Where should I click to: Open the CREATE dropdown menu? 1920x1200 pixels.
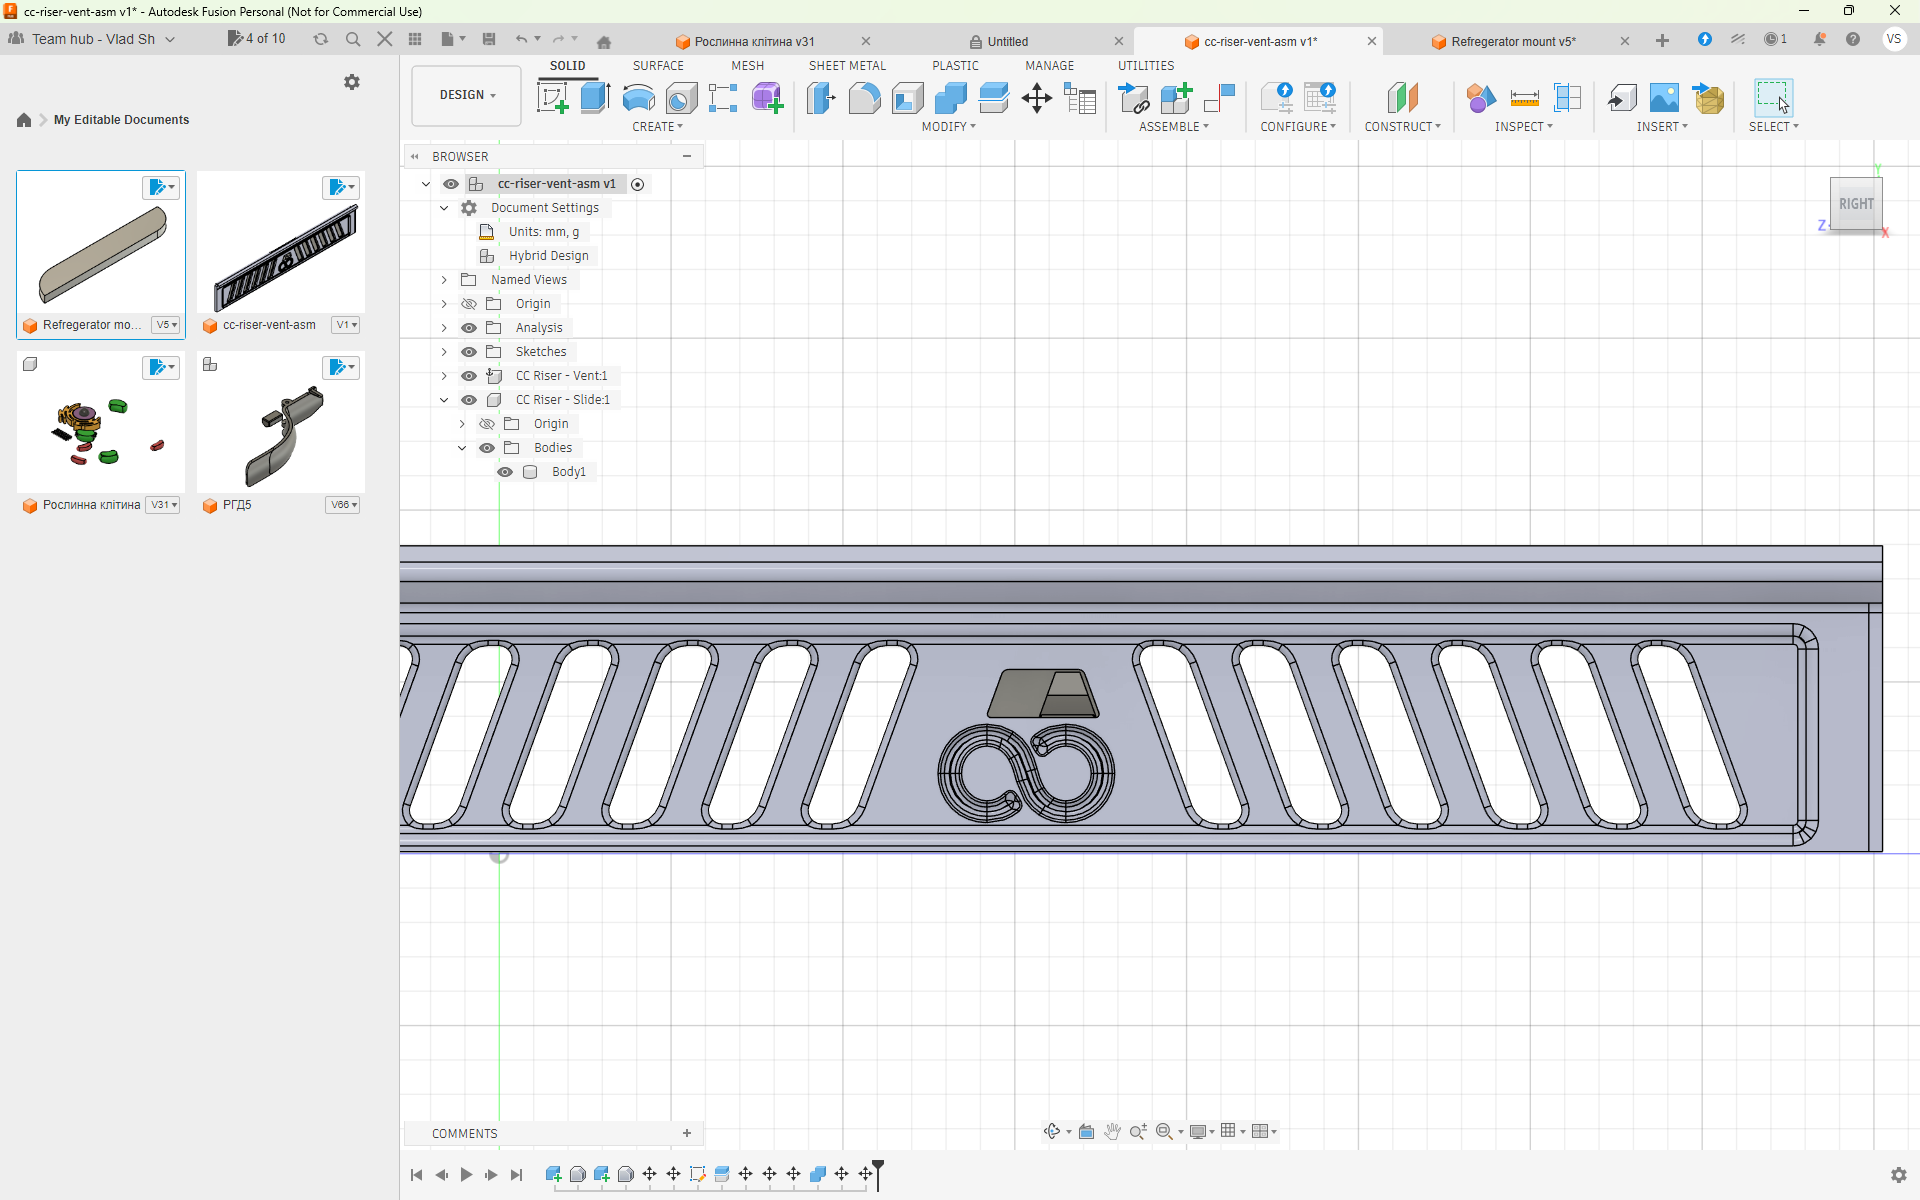point(657,127)
